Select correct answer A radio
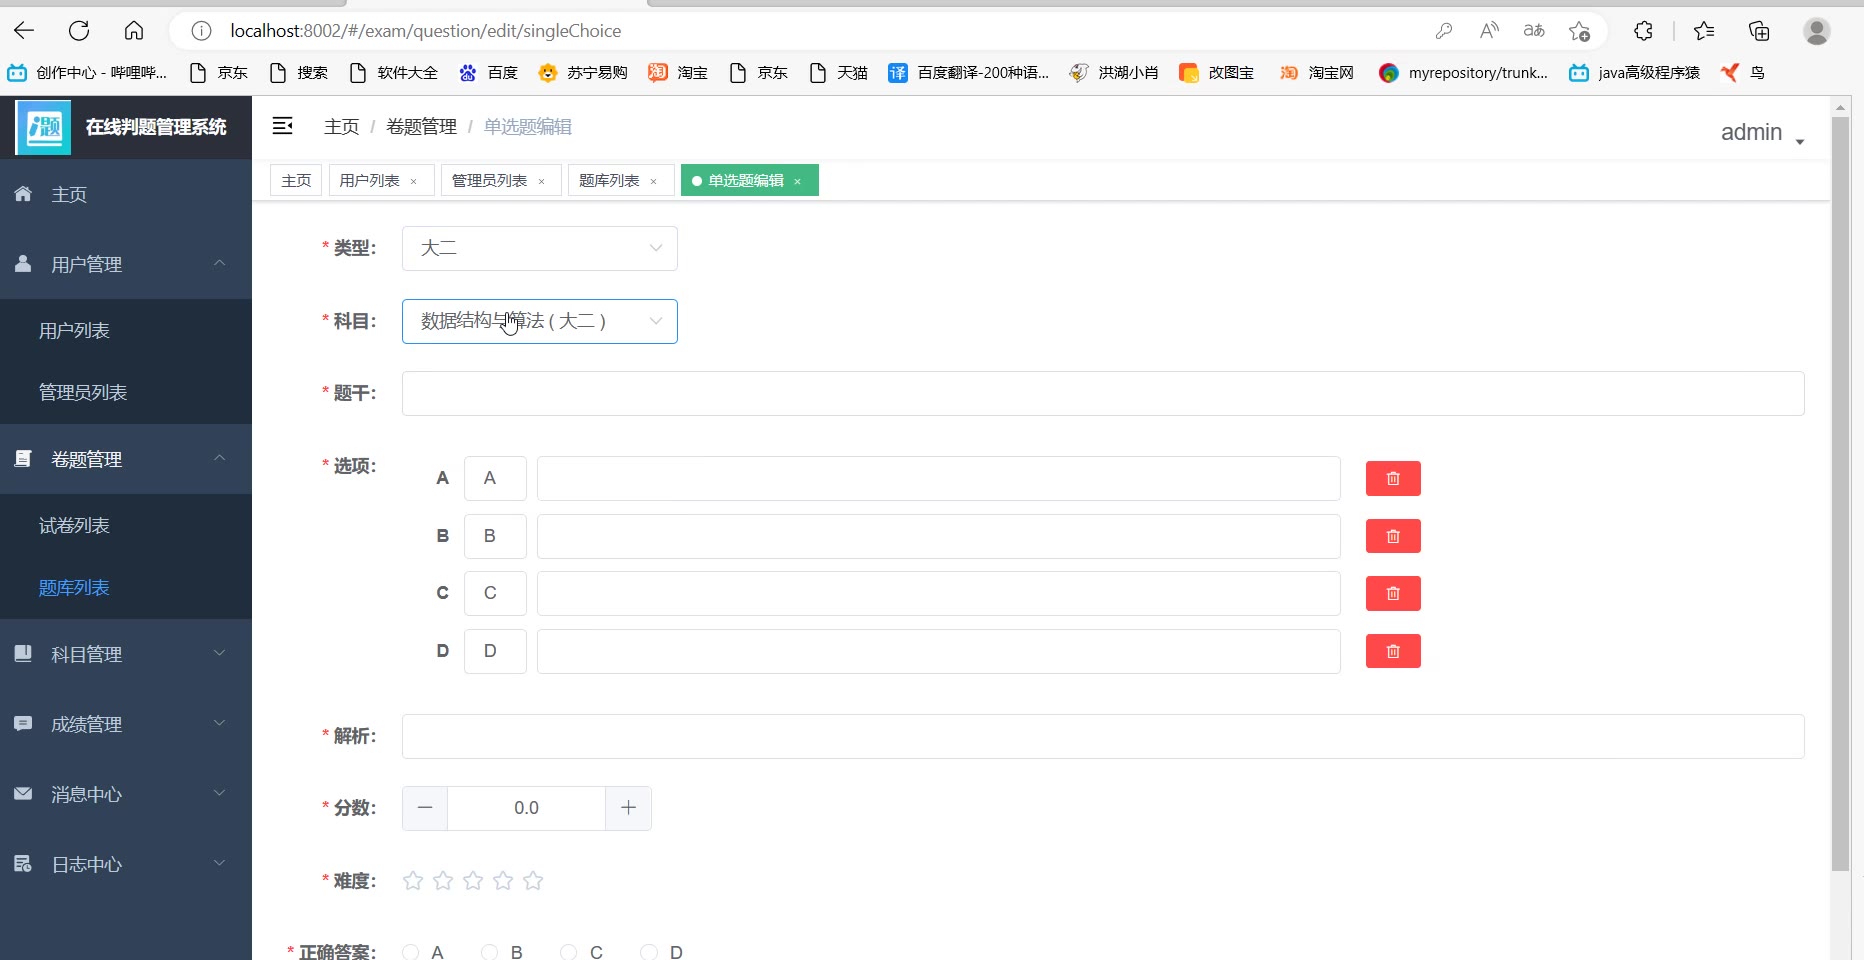 pyautogui.click(x=410, y=952)
